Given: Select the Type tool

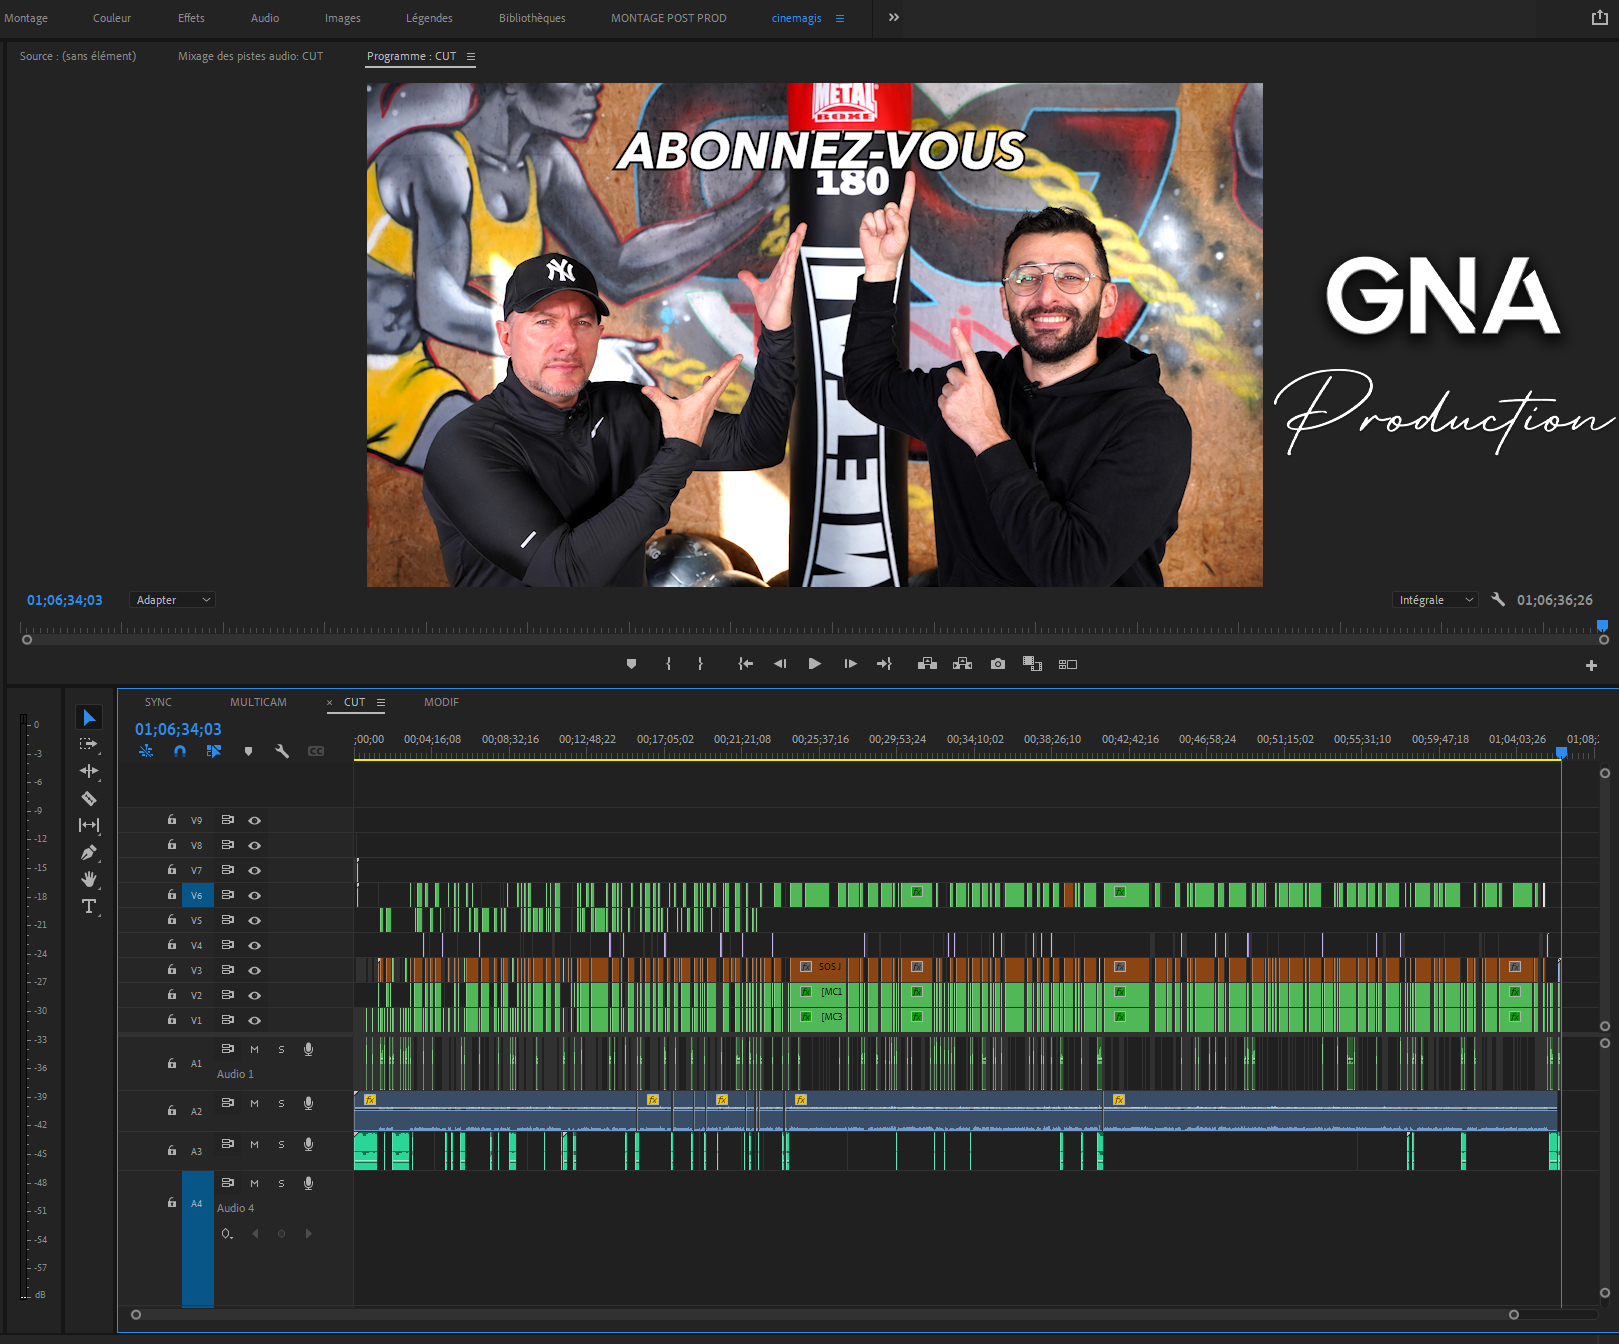Looking at the screenshot, I should 89,906.
